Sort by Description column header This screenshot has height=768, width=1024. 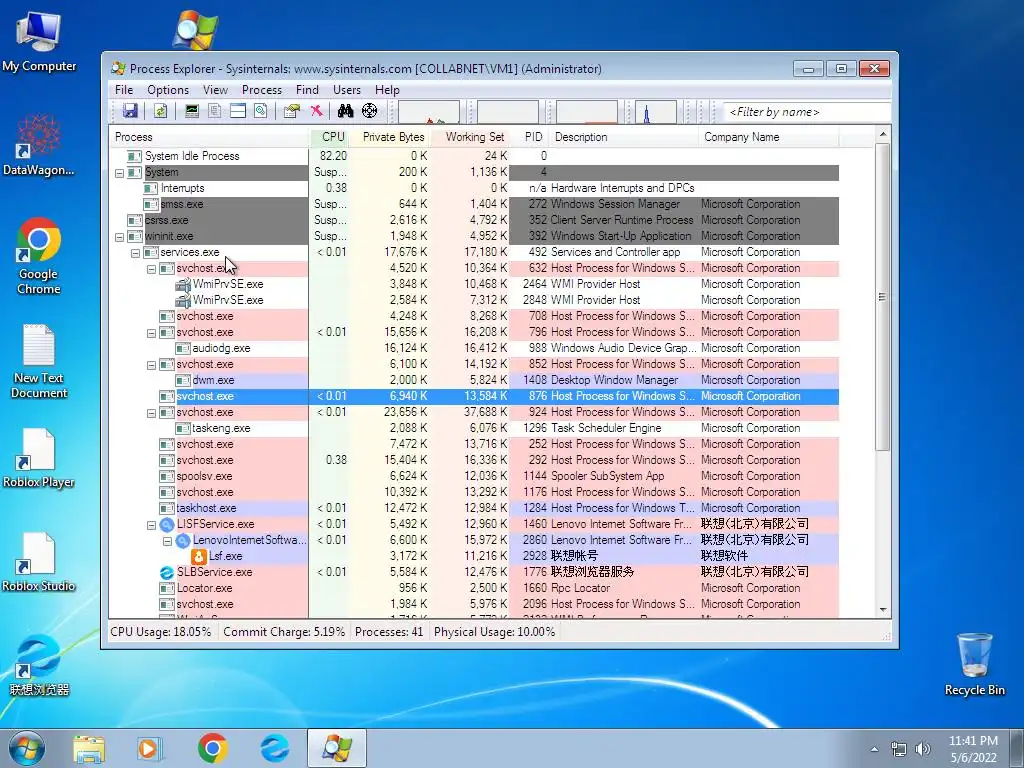[x=624, y=137]
